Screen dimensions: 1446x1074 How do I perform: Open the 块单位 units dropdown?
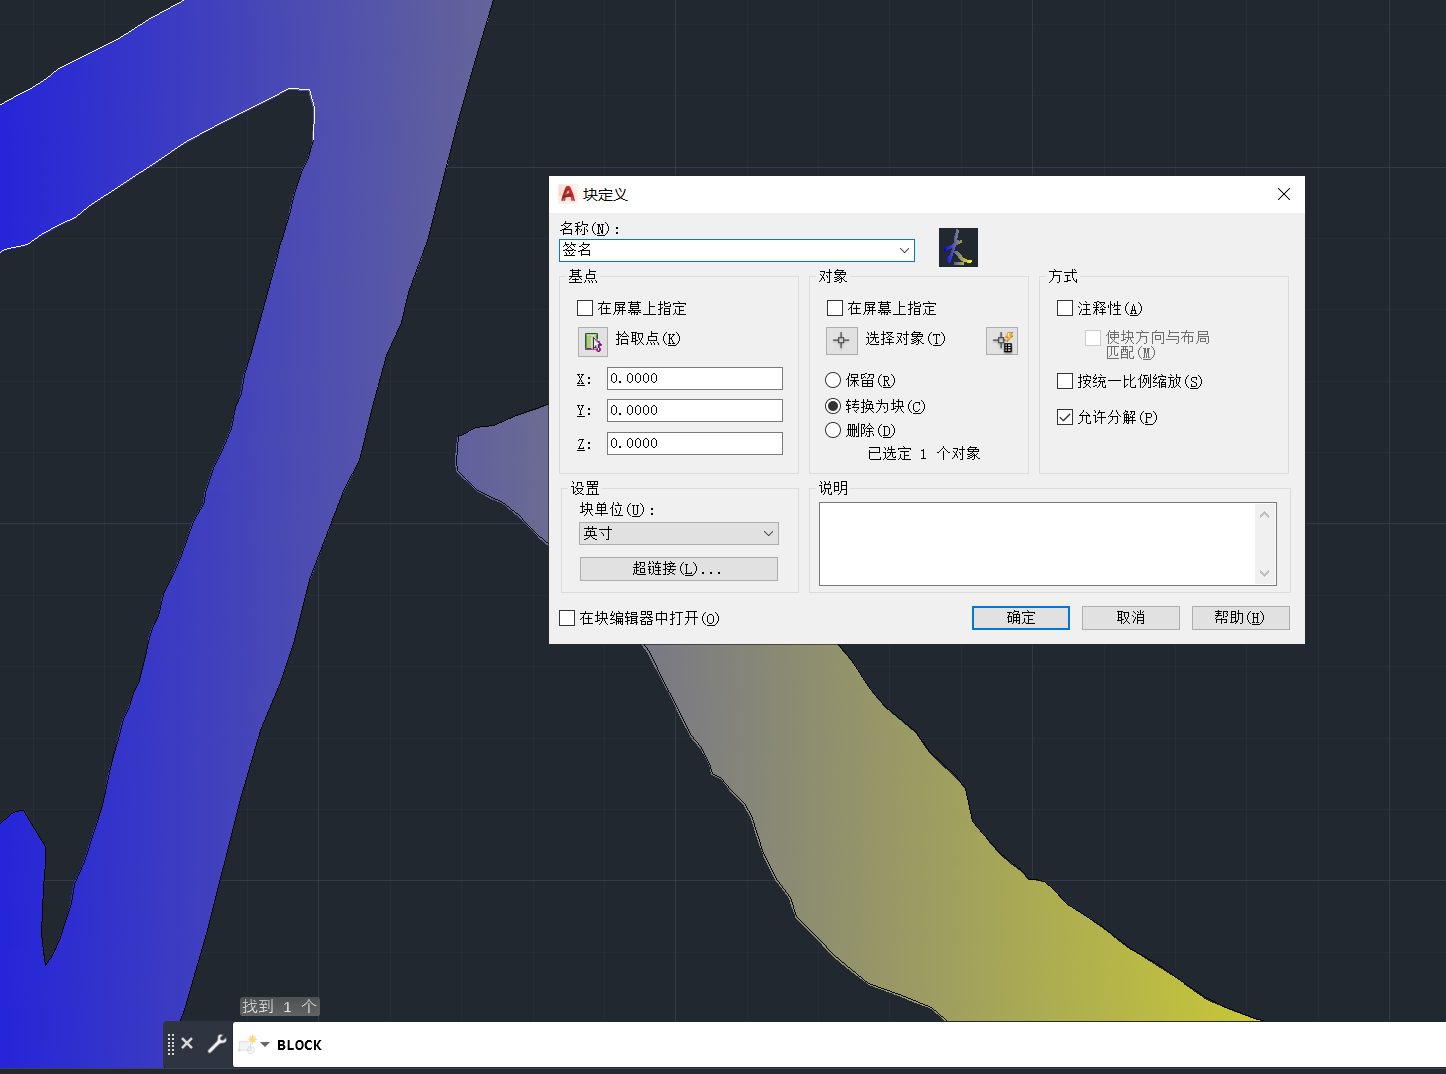[768, 534]
